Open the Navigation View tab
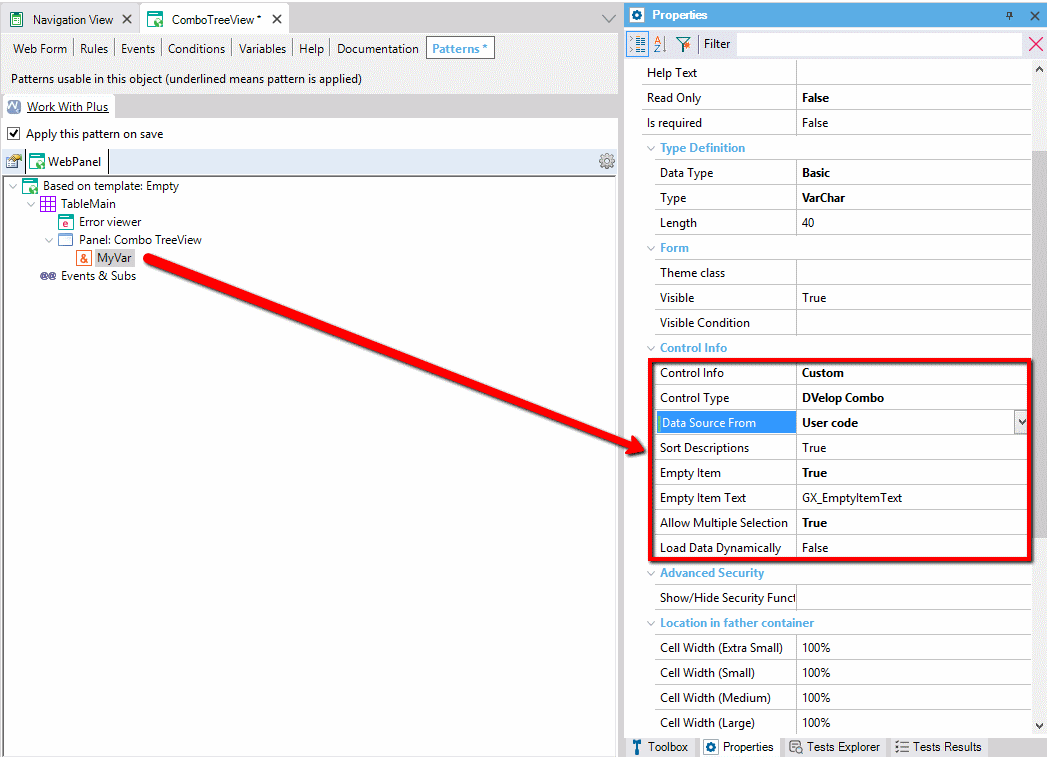Screen dimensions: 1047x757 (x=72, y=19)
